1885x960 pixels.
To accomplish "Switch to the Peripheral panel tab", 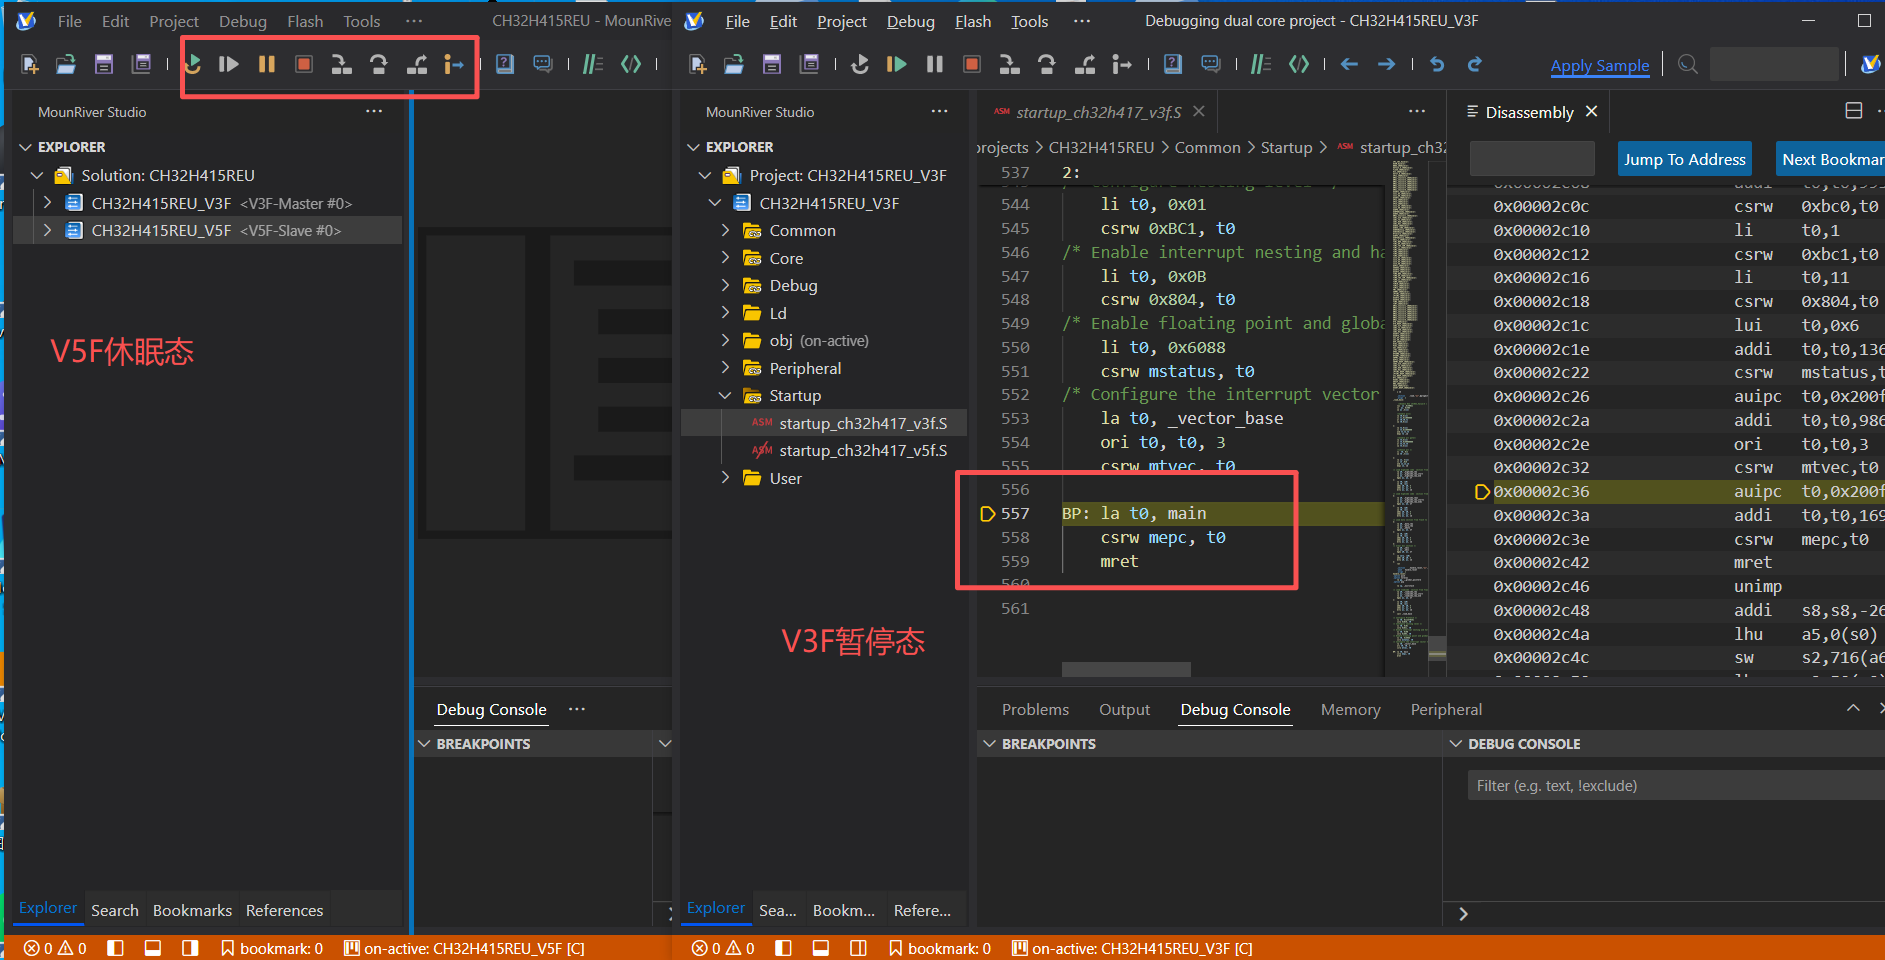I will tap(1446, 709).
